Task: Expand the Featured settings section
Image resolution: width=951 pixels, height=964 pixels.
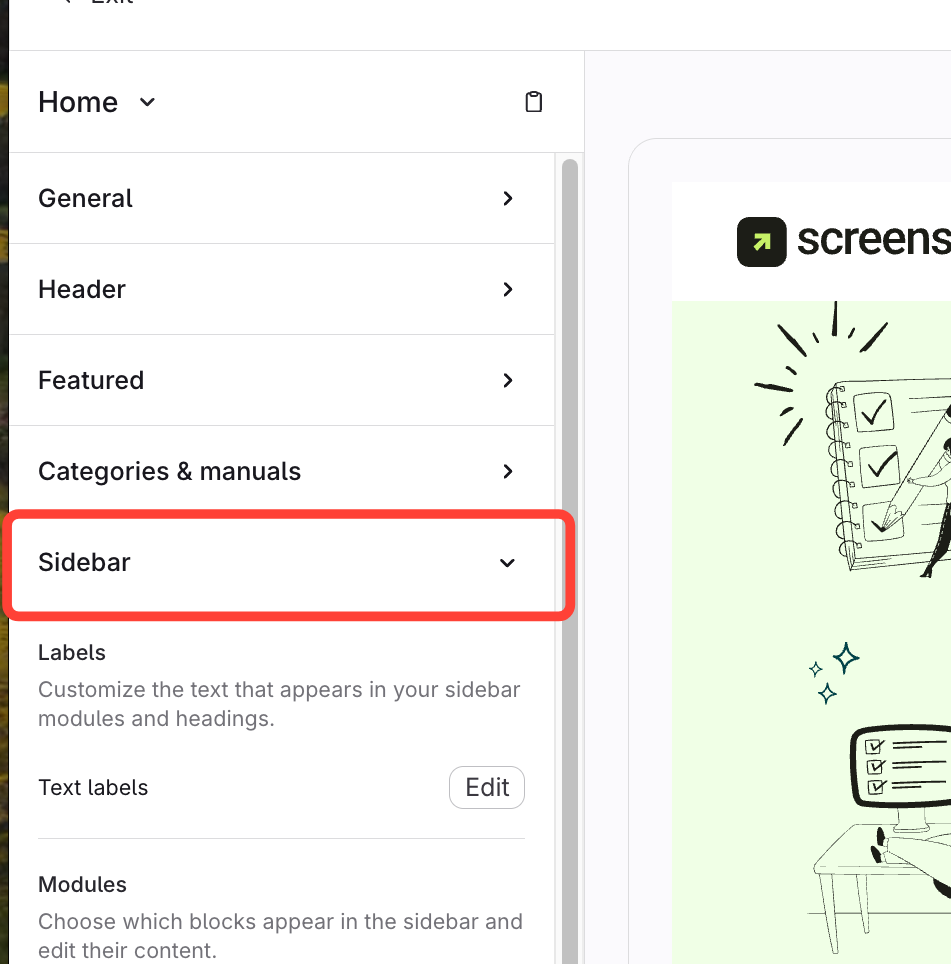Action: (282, 381)
